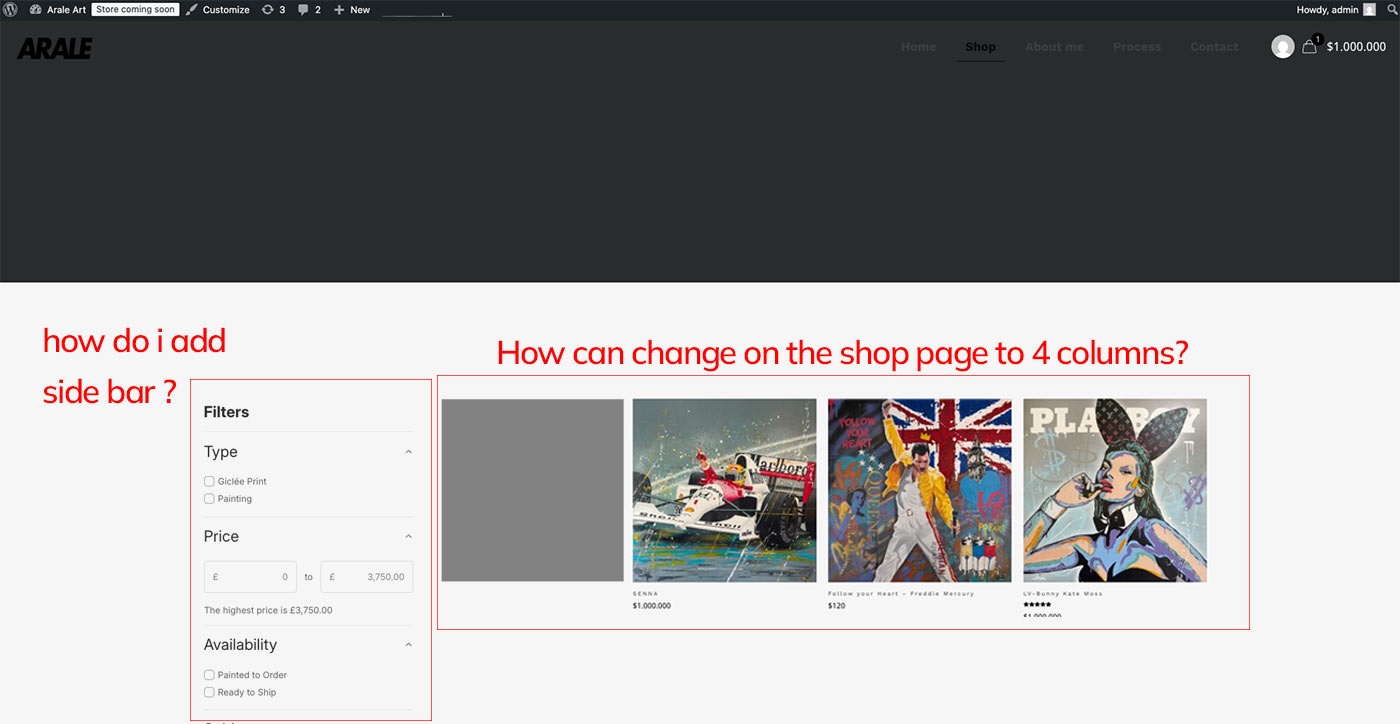
Task: Go to the Home menu item
Action: (918, 47)
